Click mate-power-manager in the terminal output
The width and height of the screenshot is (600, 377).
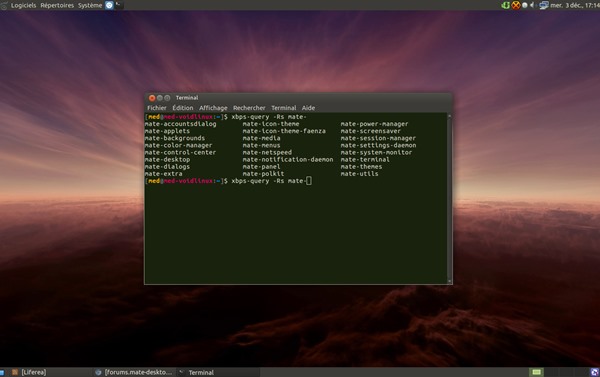click(374, 124)
